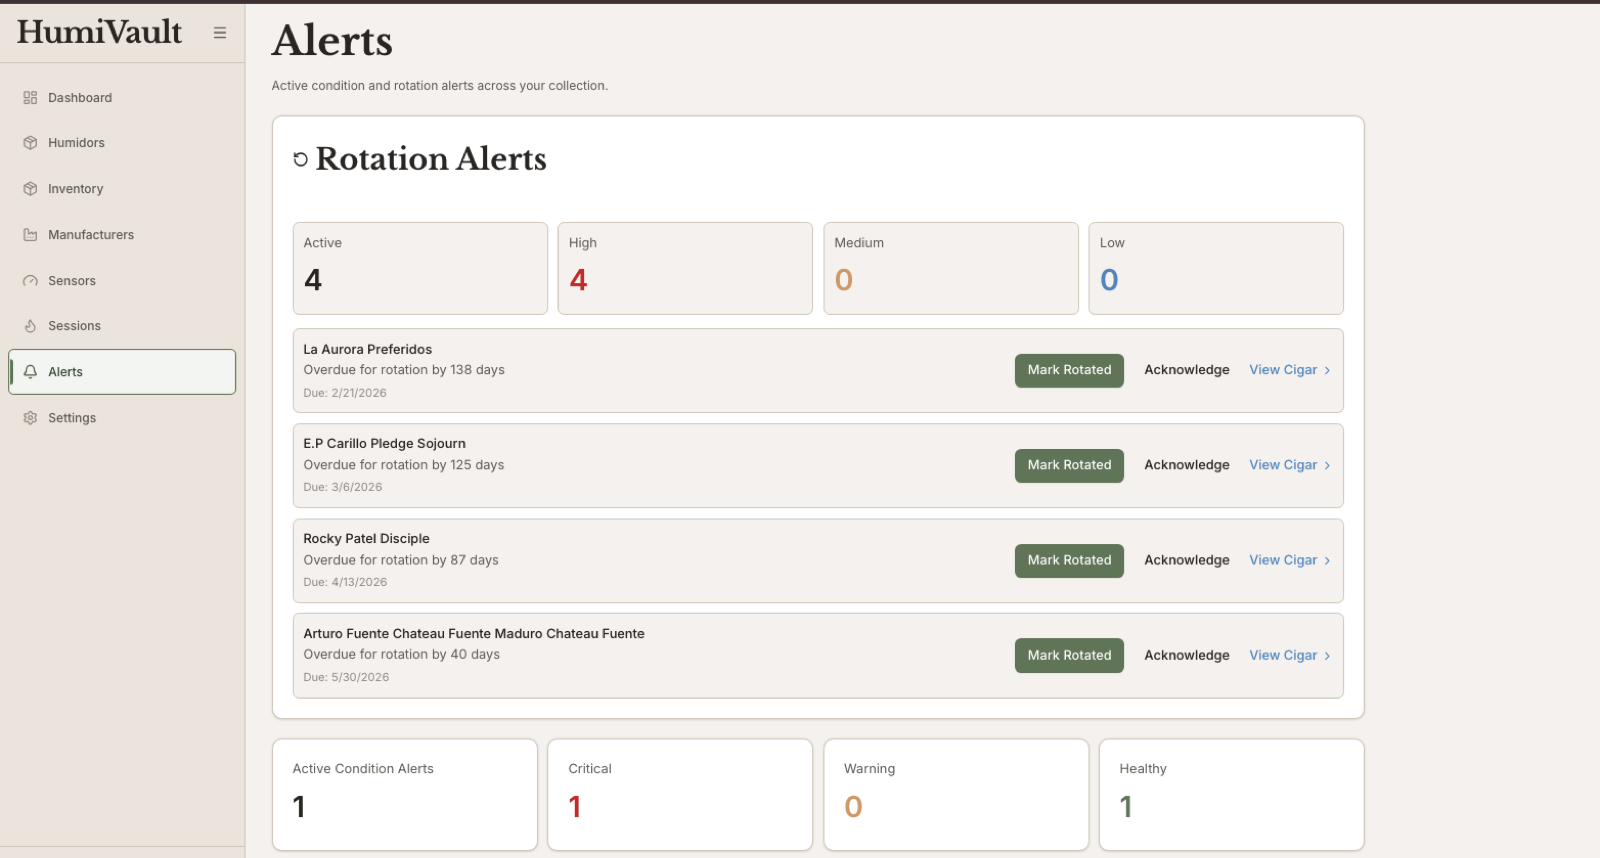Click the Warning condition card
Image resolution: width=1600 pixels, height=858 pixels.
pyautogui.click(x=956, y=795)
